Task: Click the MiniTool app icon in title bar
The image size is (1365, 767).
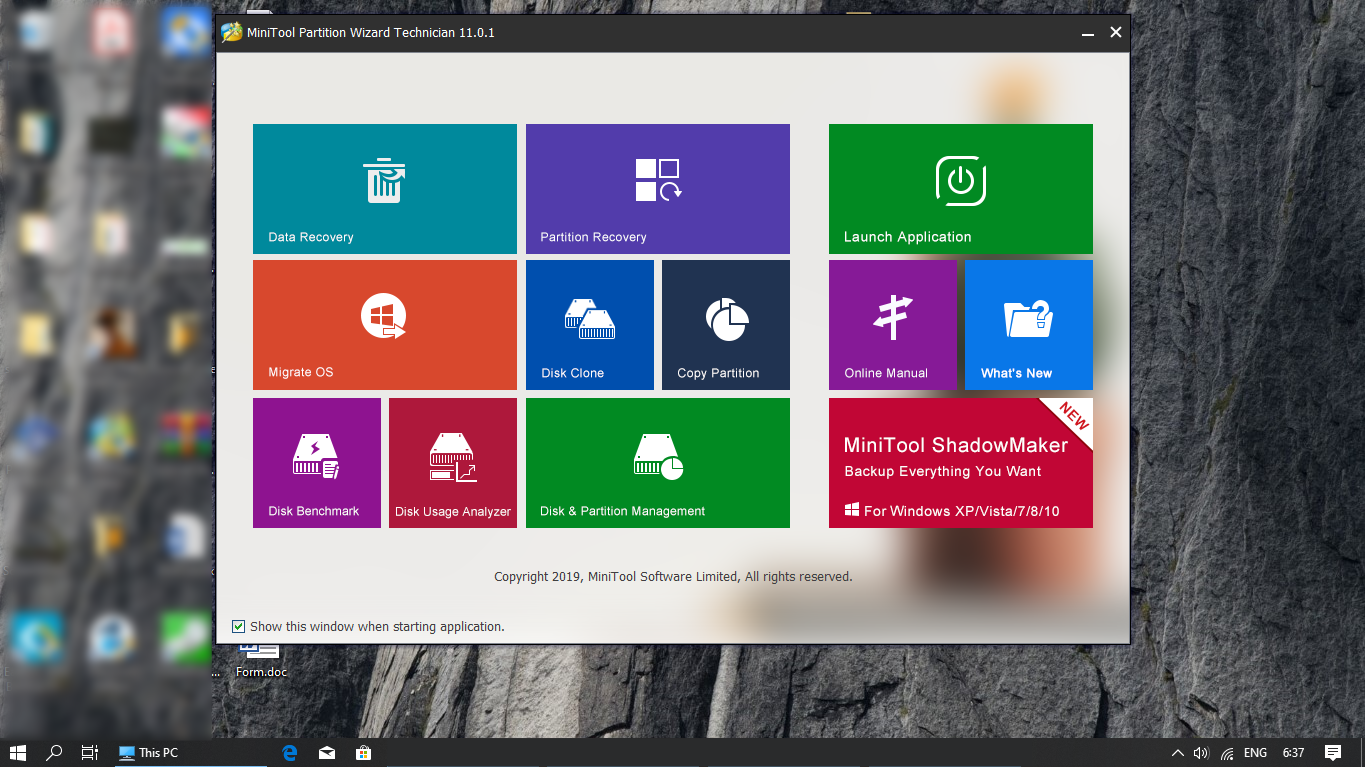Action: 231,32
